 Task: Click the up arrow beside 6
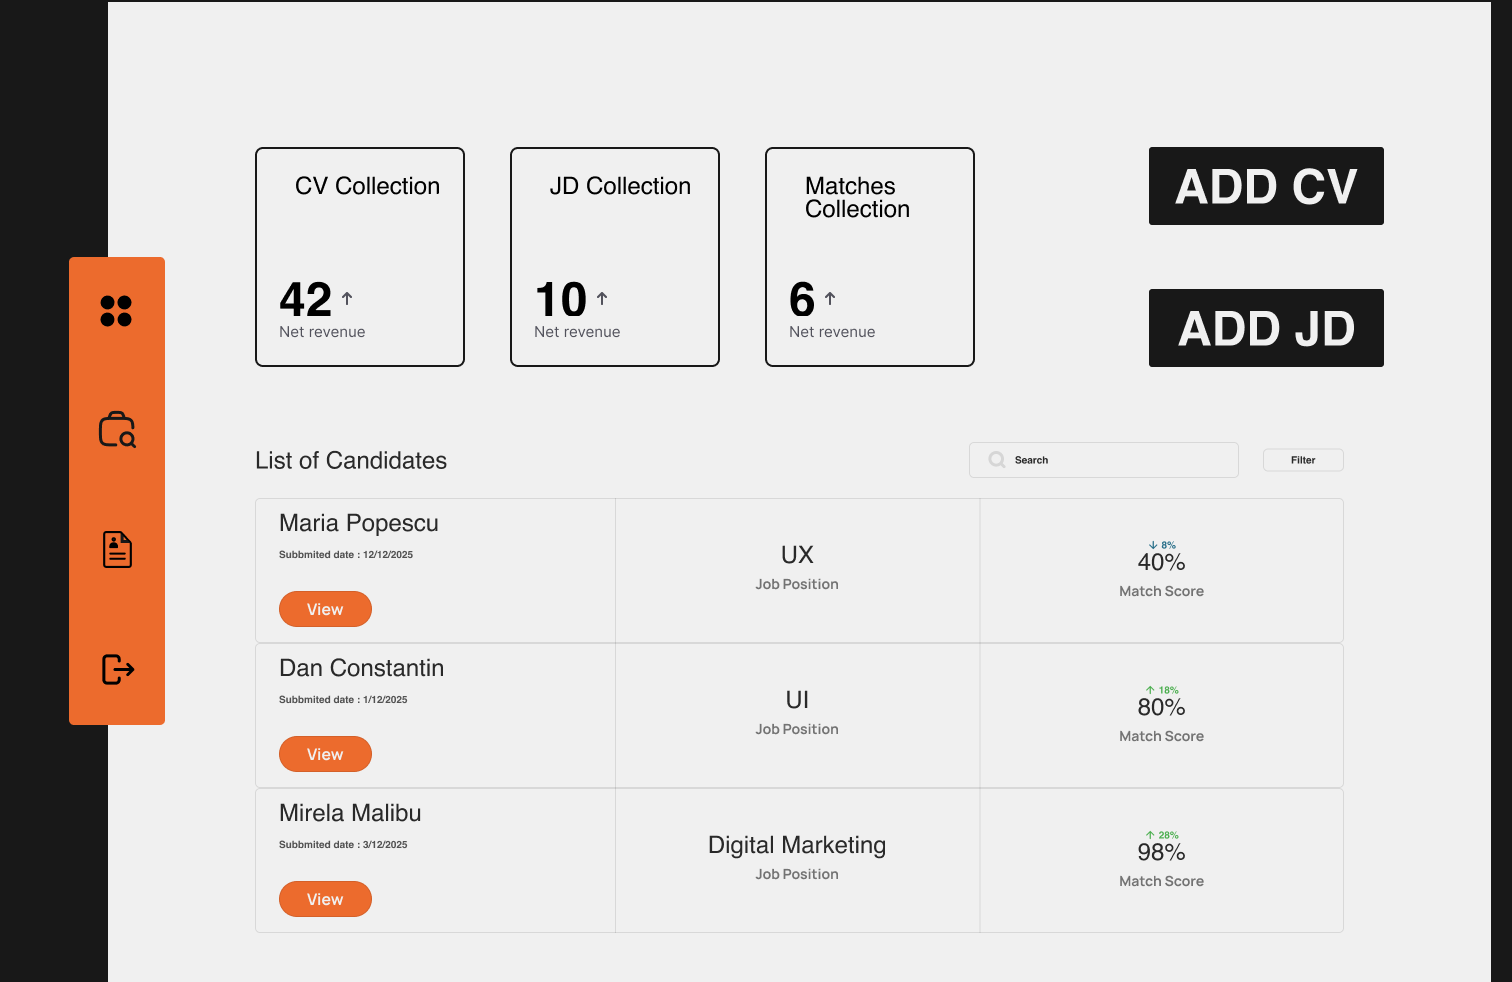pyautogui.click(x=830, y=298)
